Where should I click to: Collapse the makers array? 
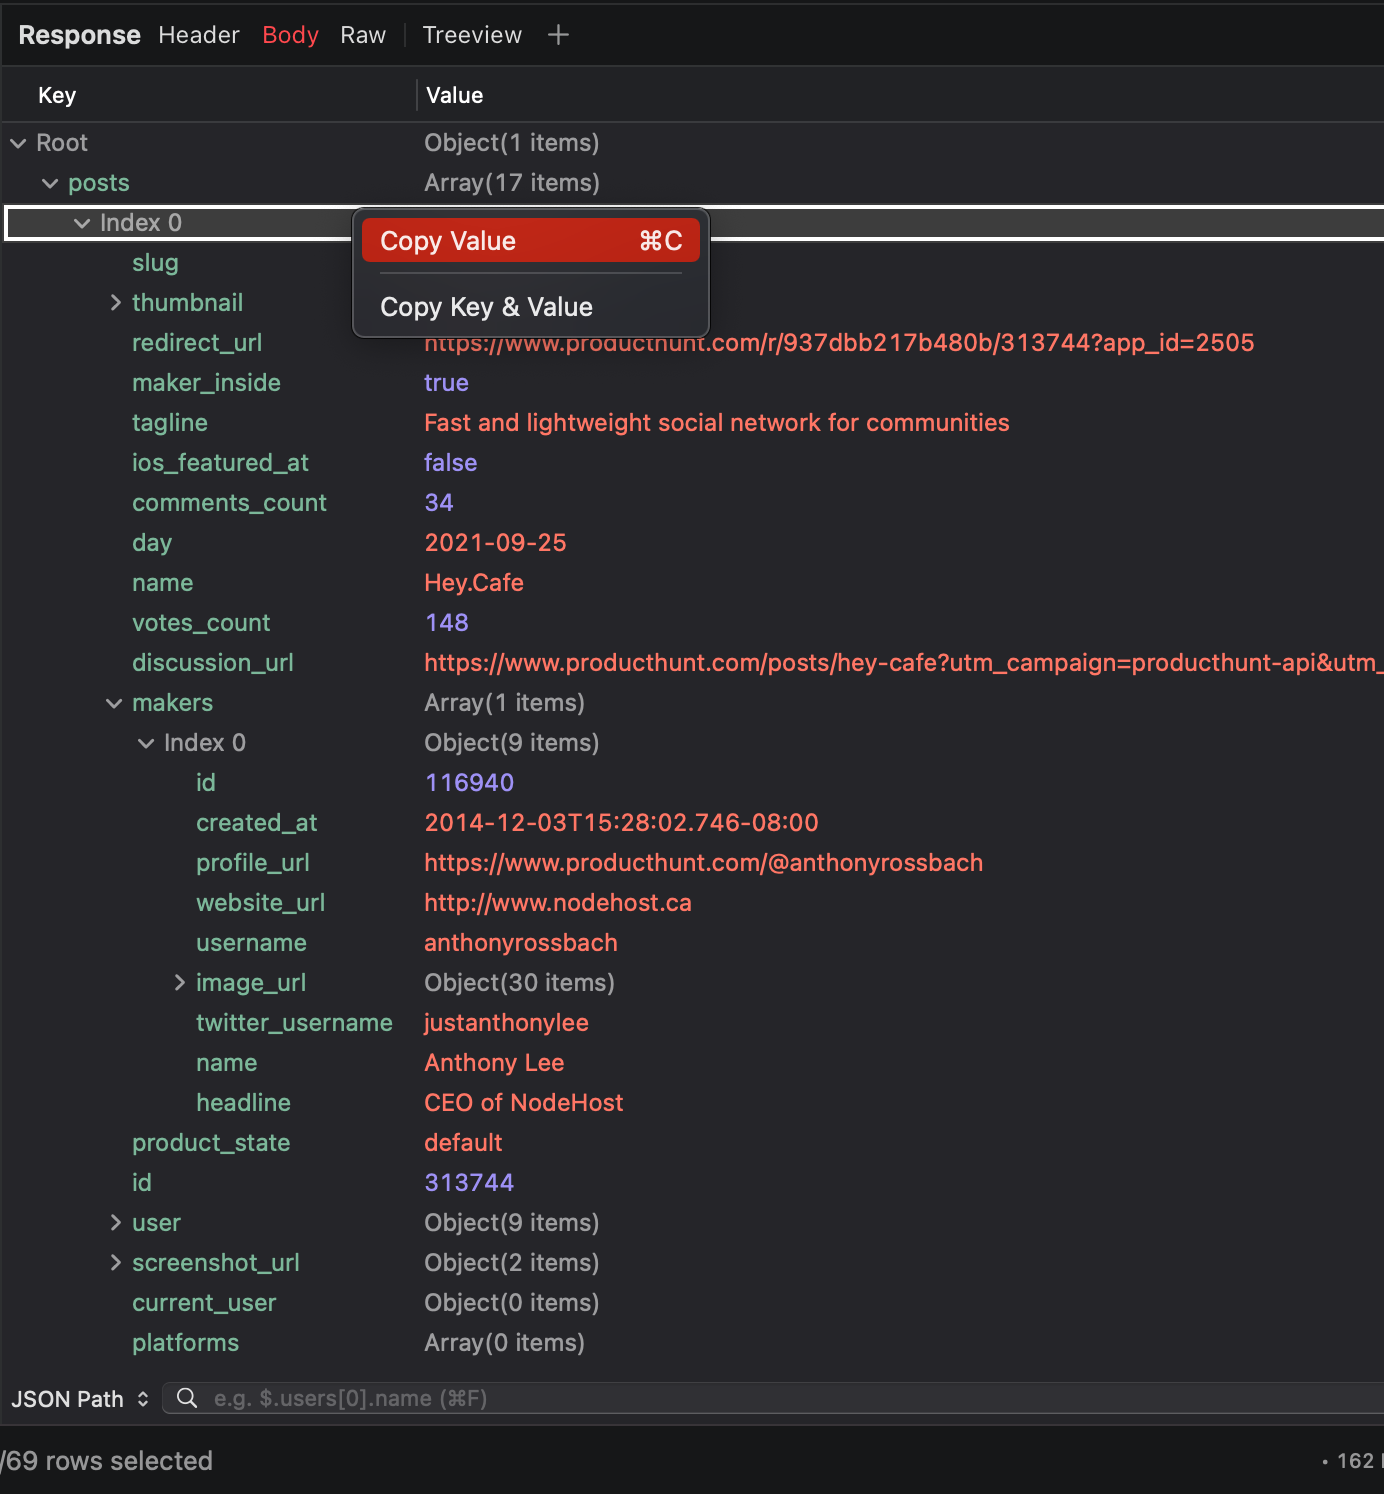point(114,703)
